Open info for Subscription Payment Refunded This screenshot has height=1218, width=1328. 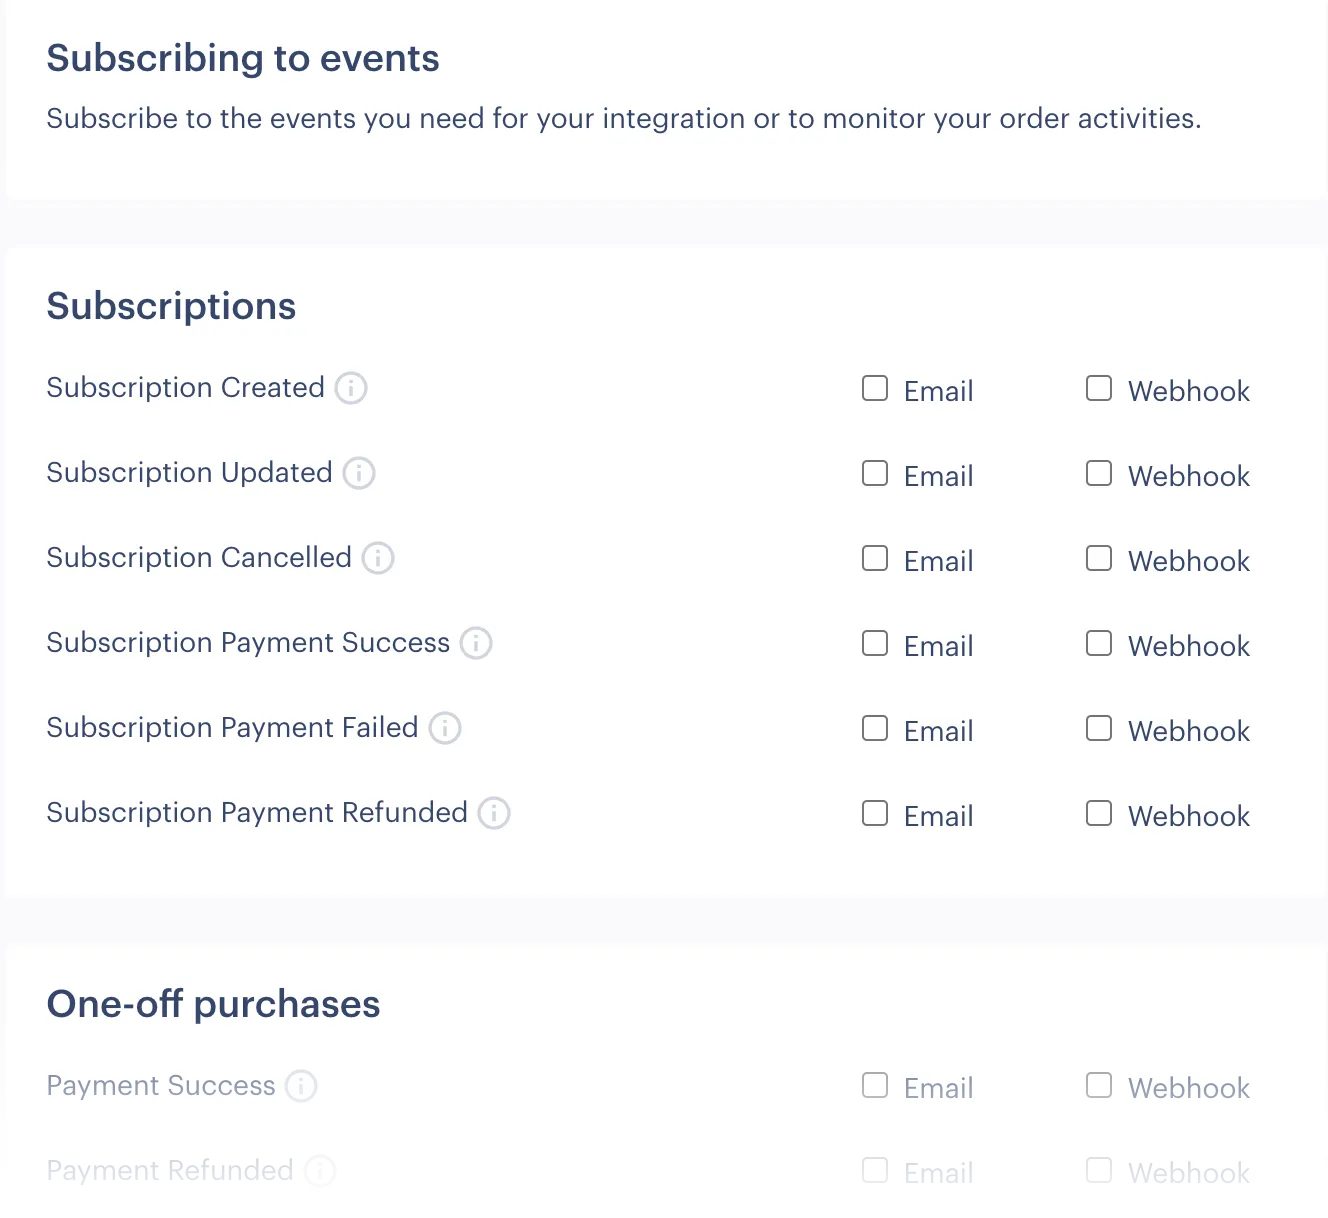tap(493, 814)
